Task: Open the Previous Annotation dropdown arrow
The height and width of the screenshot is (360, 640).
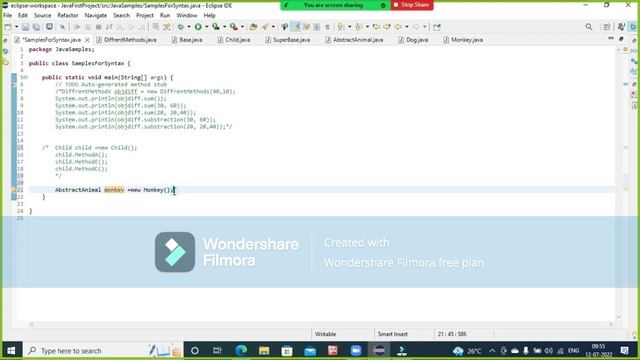Action: coord(367,27)
